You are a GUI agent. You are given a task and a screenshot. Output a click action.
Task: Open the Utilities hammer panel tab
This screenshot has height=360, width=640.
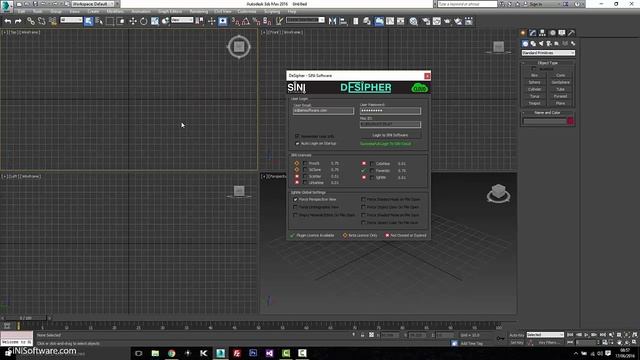(x=571, y=33)
